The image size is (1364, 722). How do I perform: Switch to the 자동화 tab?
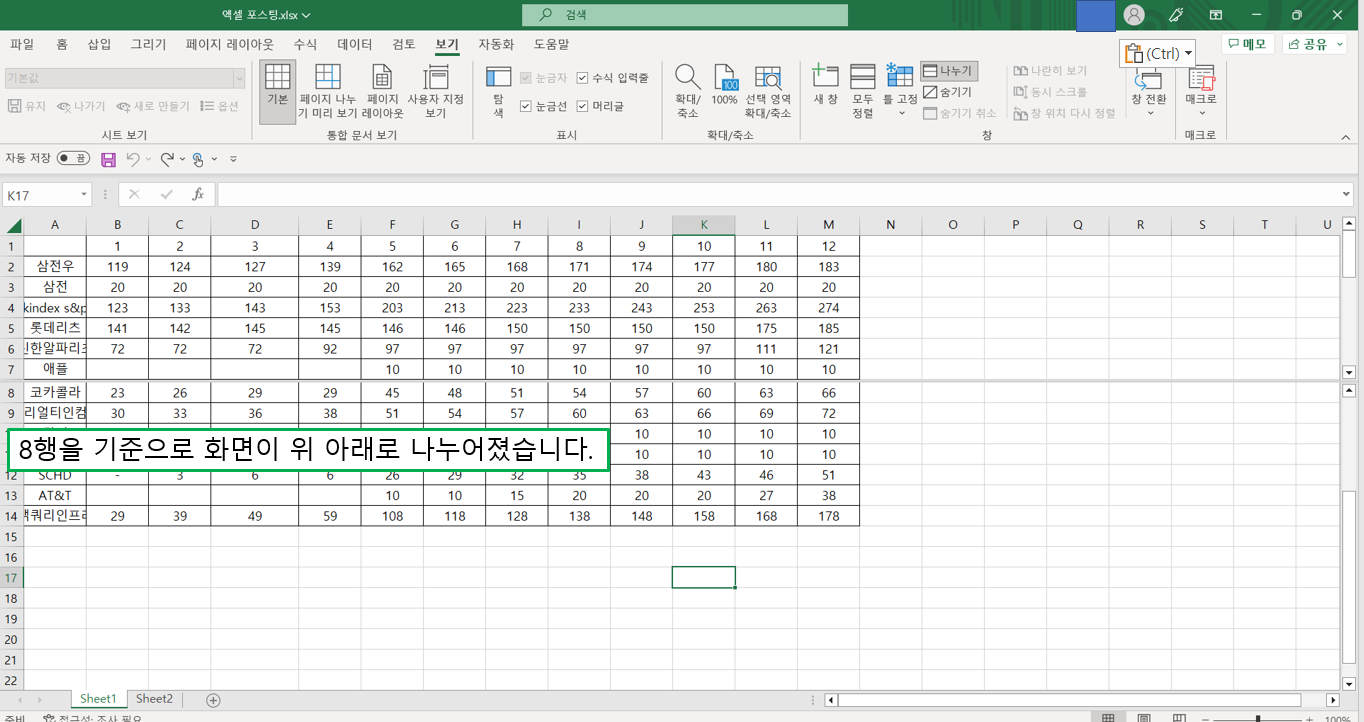[496, 44]
